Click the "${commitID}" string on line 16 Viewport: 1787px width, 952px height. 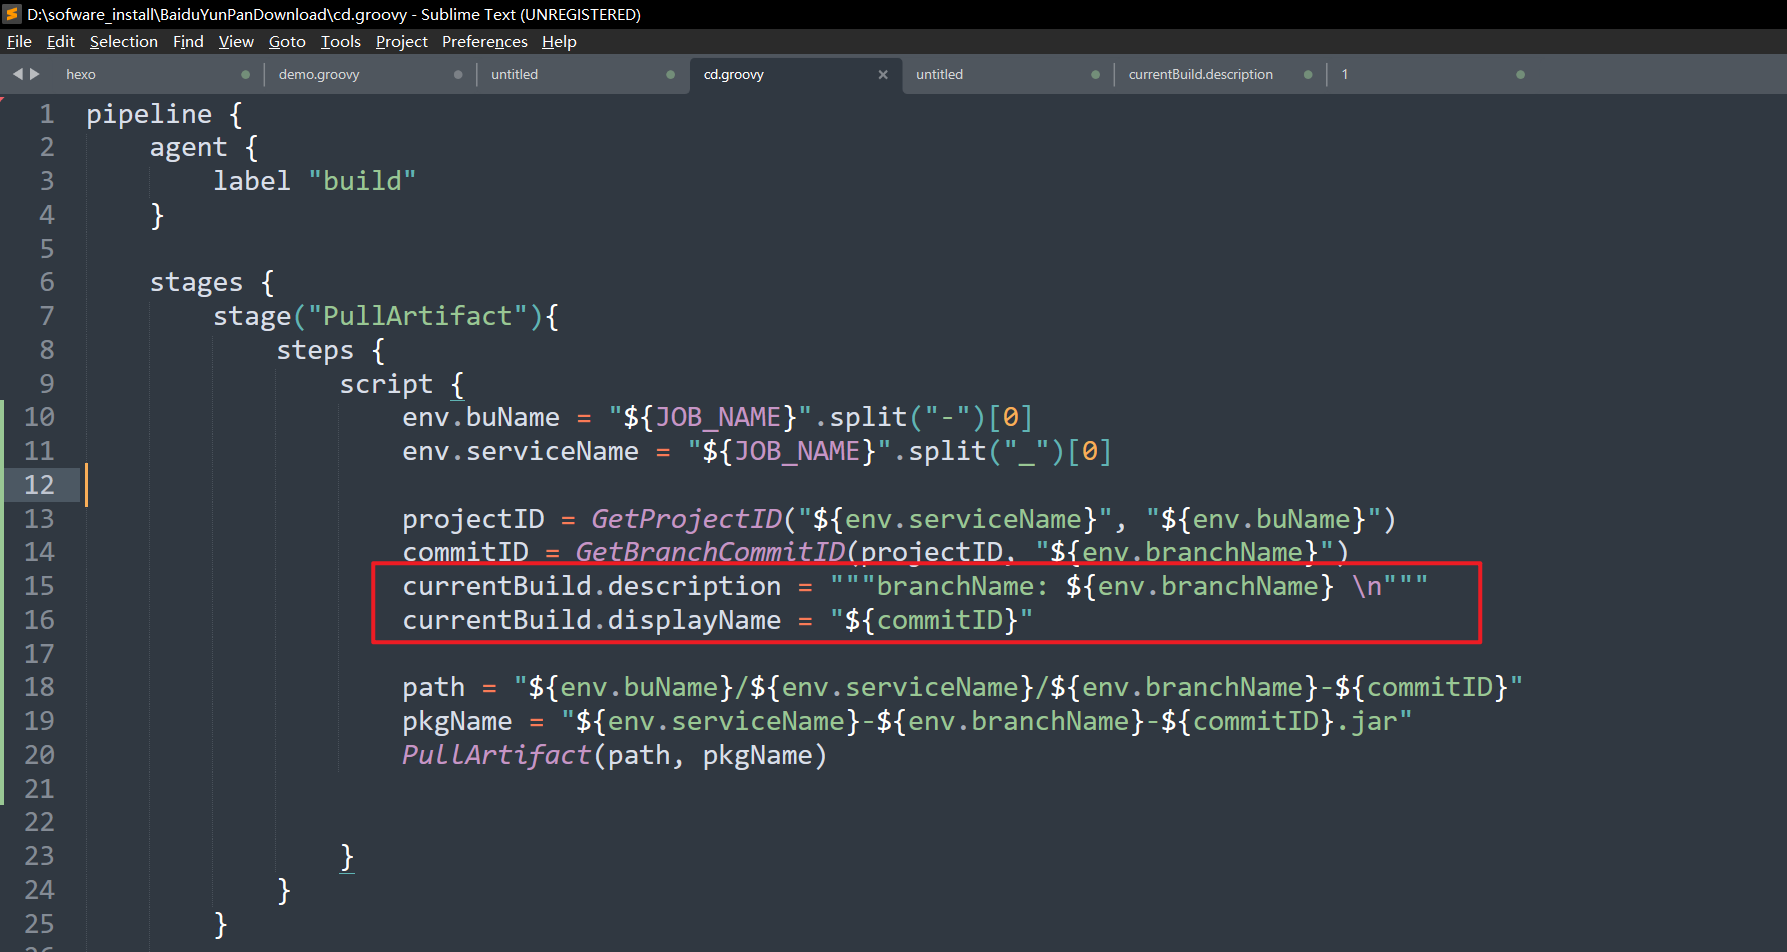coord(931,620)
